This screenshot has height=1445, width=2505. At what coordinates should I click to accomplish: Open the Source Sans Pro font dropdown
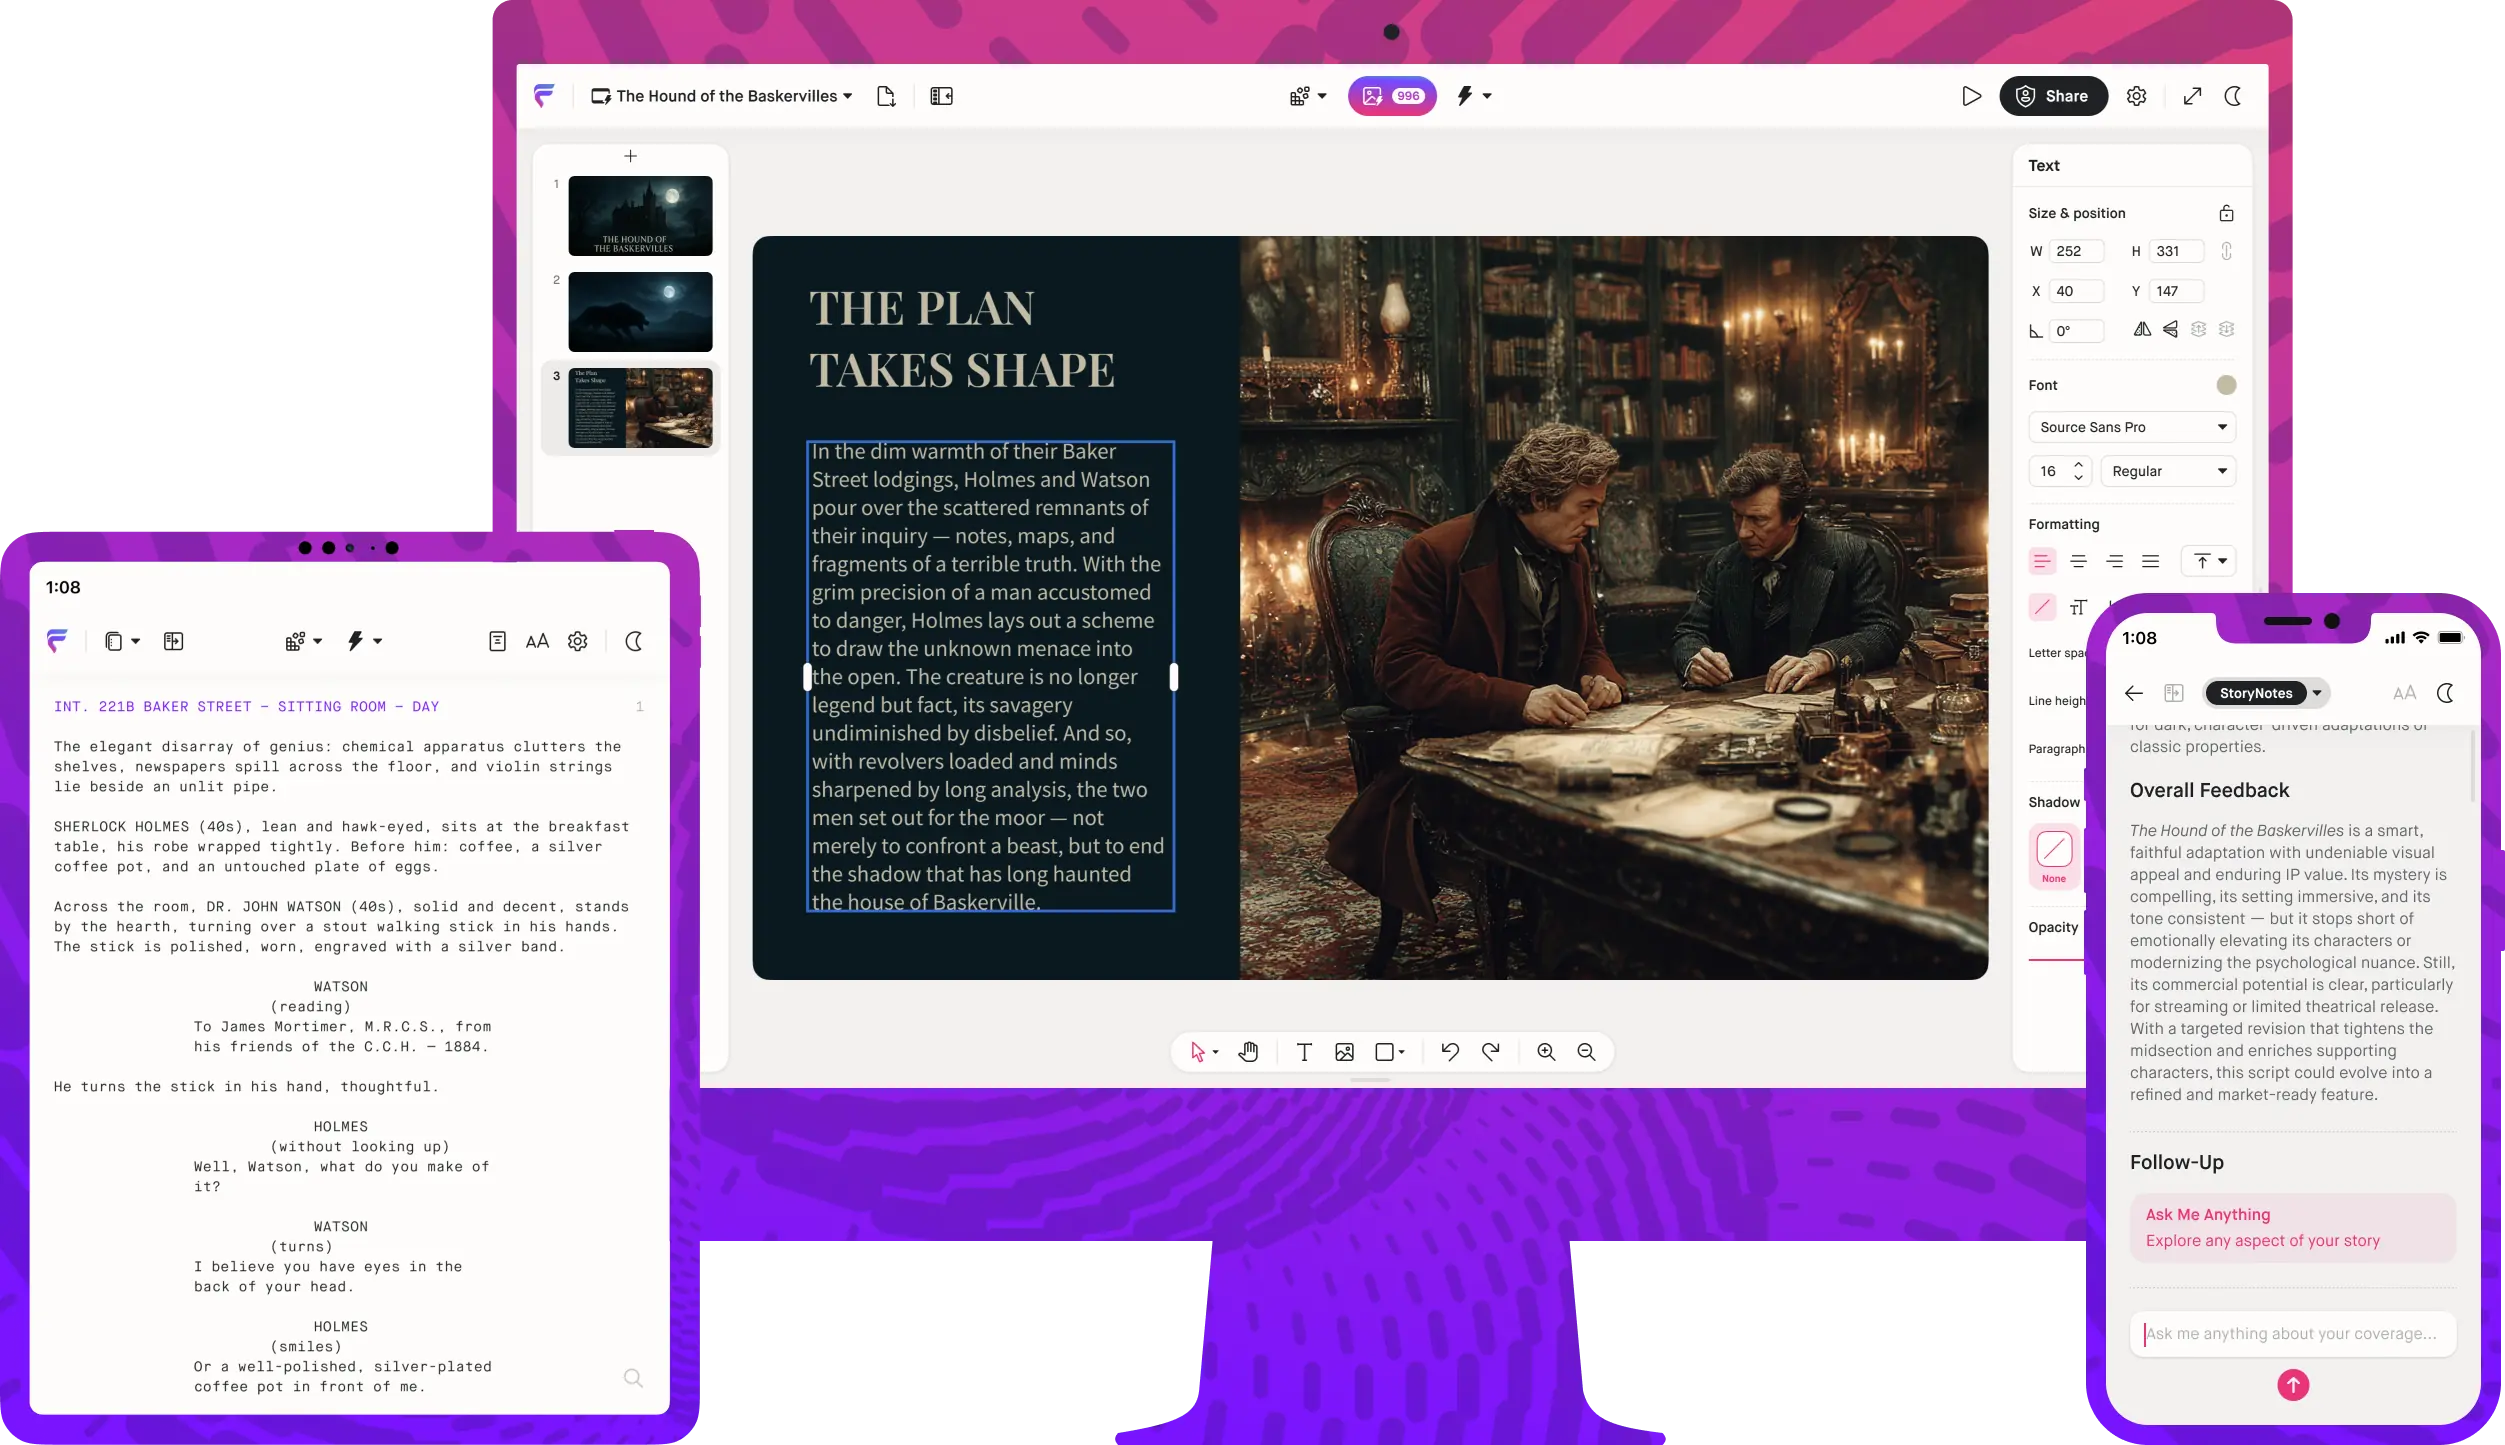(x=2131, y=427)
